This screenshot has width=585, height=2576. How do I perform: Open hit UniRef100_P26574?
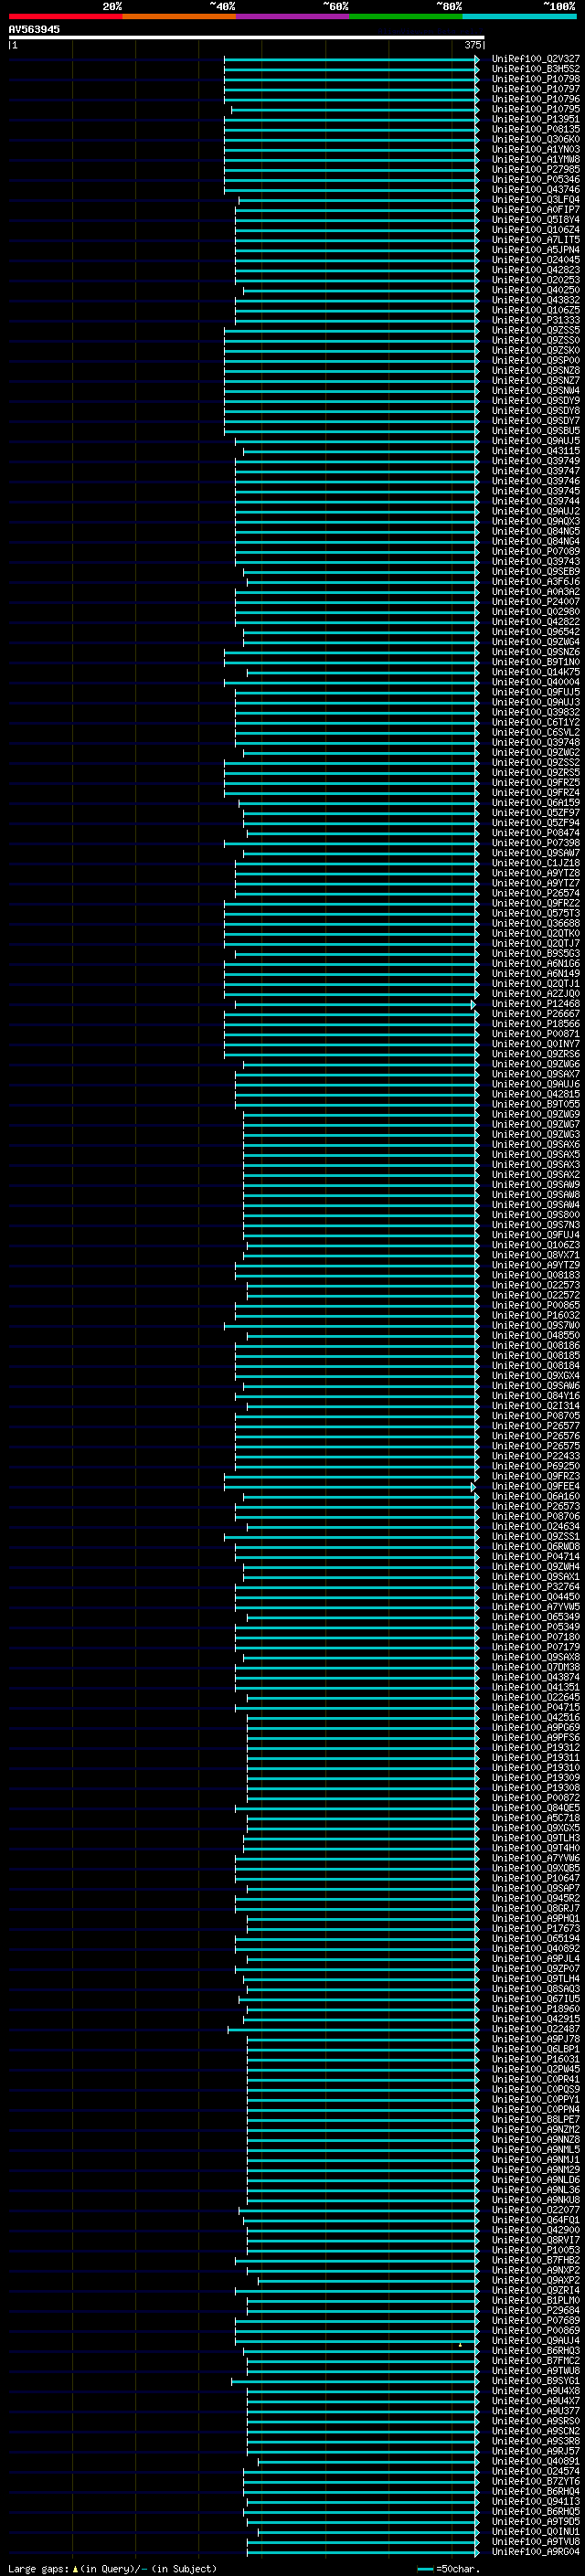point(535,893)
